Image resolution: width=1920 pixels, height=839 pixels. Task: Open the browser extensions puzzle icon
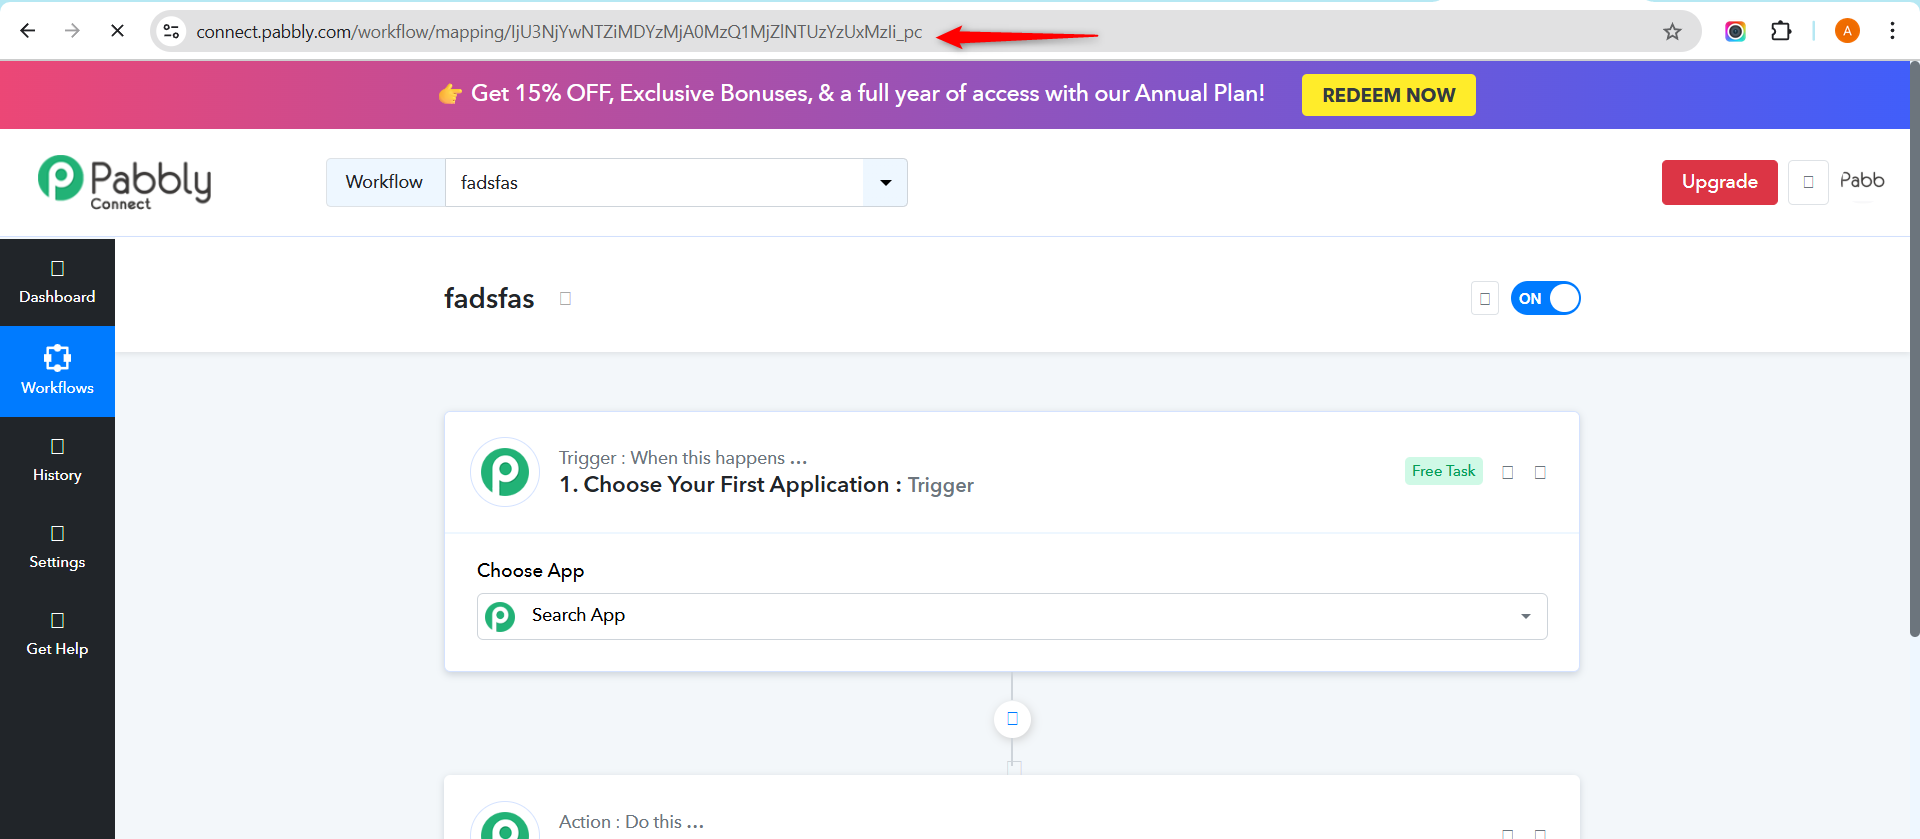click(1781, 31)
